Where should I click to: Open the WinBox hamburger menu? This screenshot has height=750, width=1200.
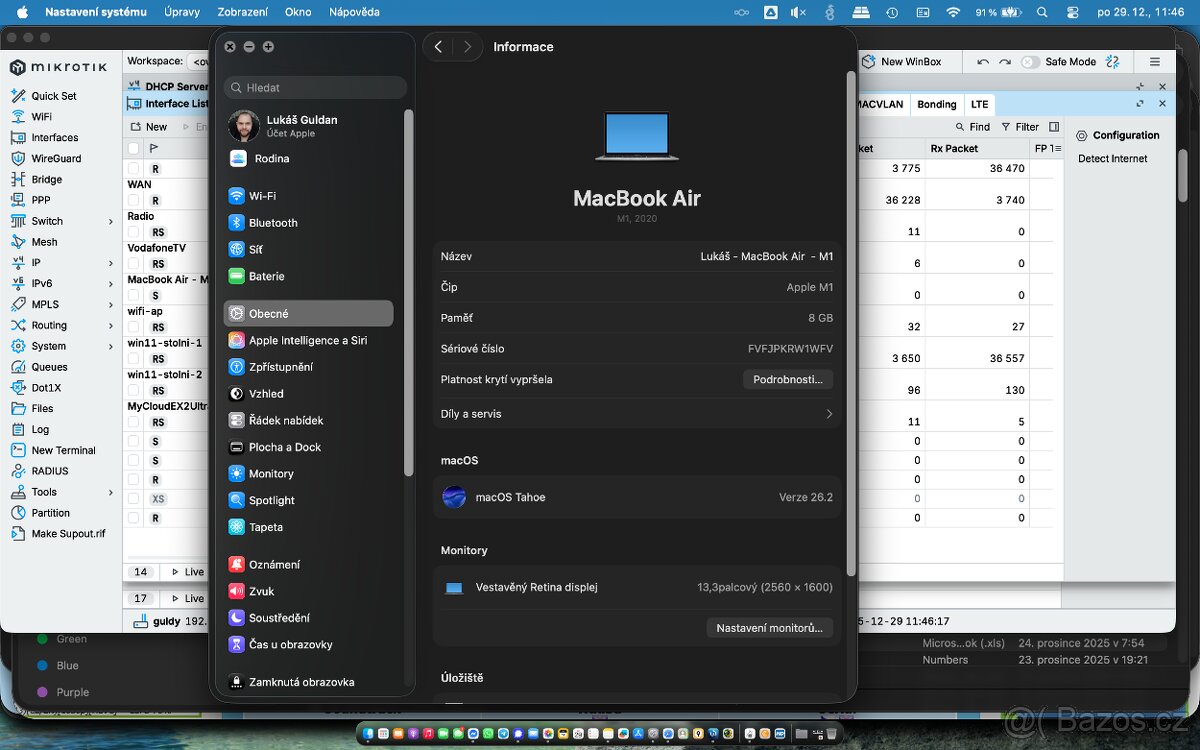coord(1155,62)
